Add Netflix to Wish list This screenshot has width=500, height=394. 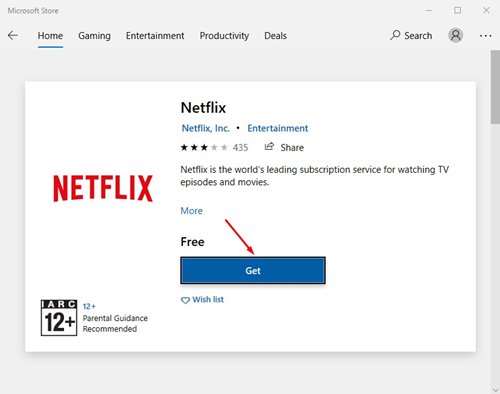click(x=202, y=300)
